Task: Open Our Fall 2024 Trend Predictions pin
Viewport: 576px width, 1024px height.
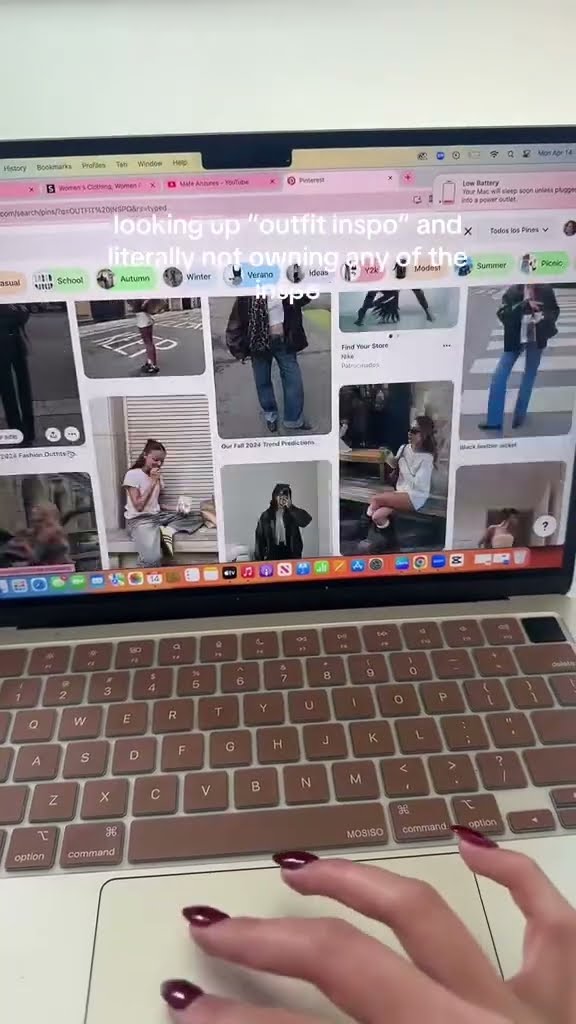Action: (268, 443)
